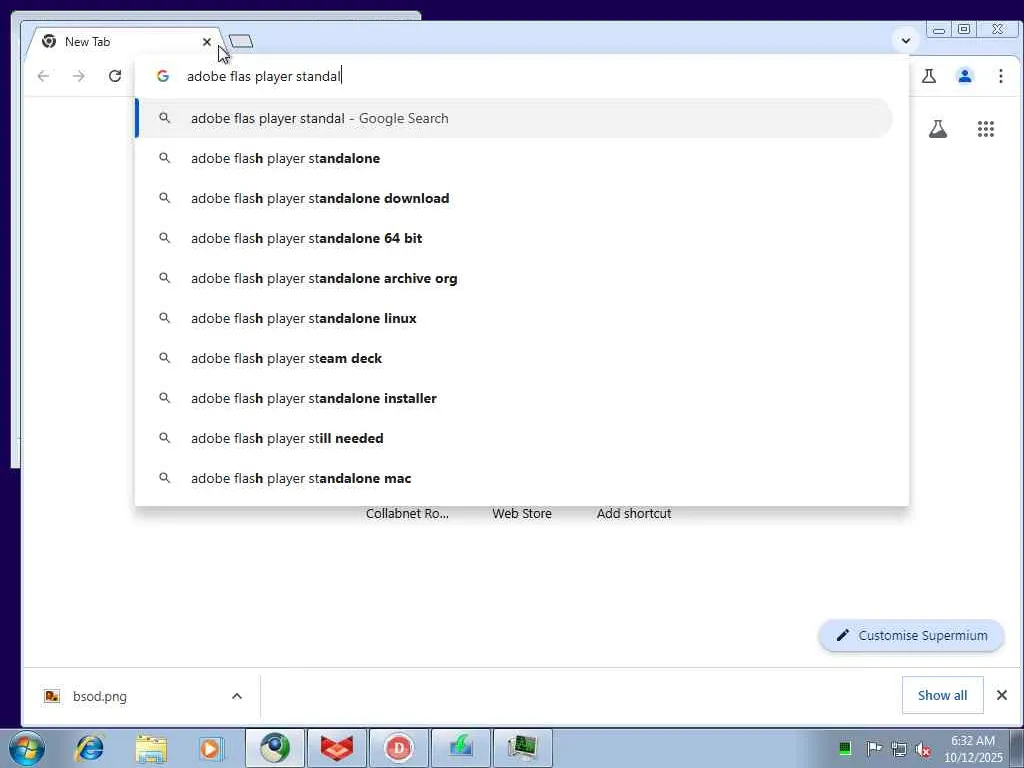
Task: Open the red circular D app in taskbar
Action: [x=398, y=748]
